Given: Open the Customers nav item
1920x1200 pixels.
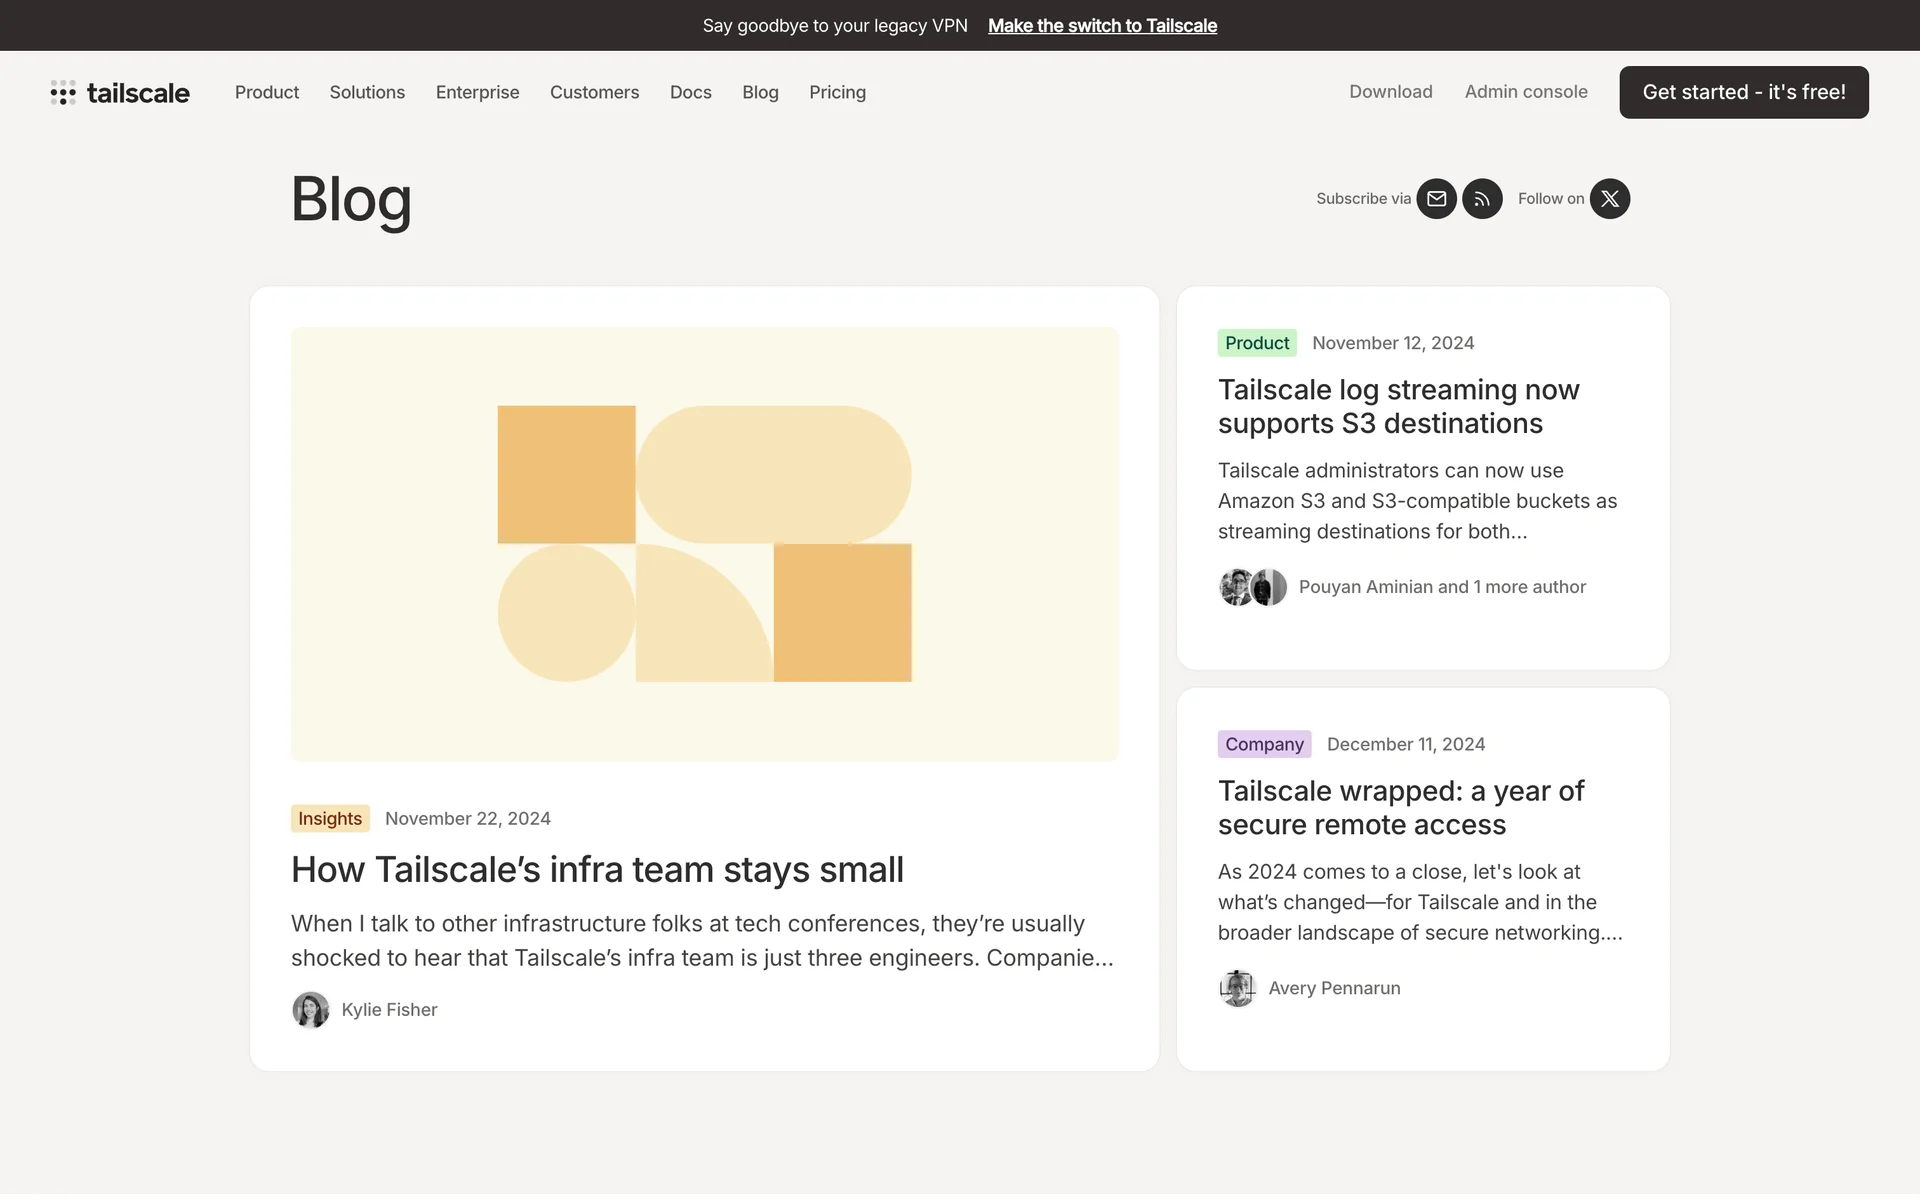Looking at the screenshot, I should coord(594,92).
